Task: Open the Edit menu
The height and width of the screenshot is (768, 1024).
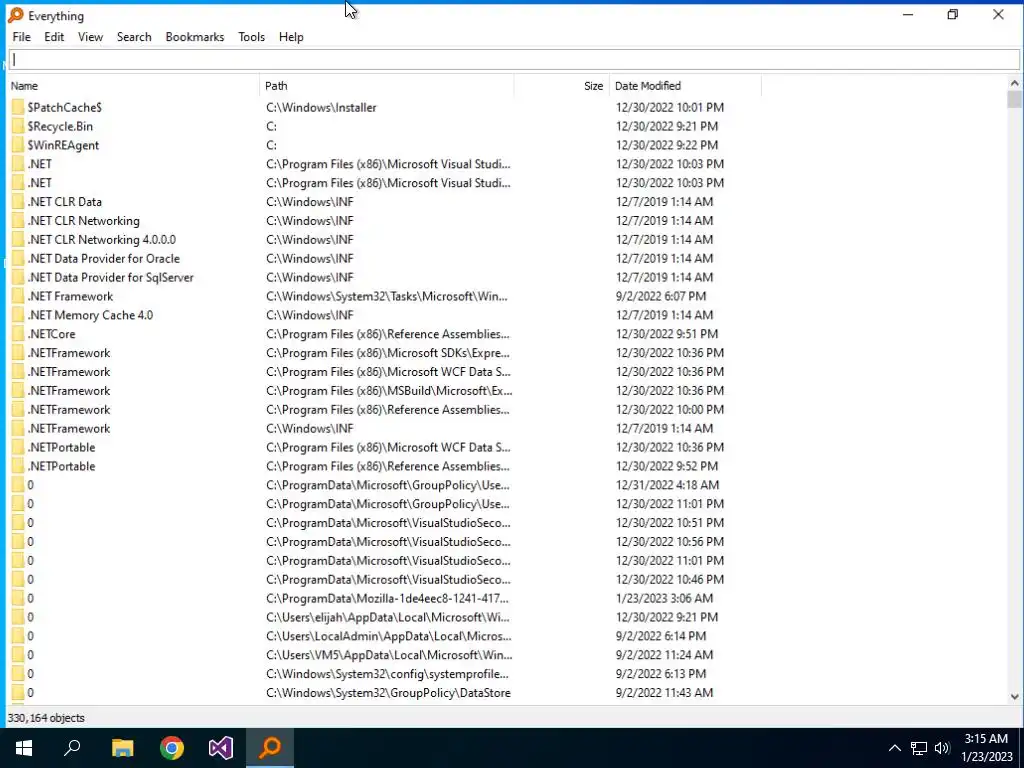Action: pos(54,37)
